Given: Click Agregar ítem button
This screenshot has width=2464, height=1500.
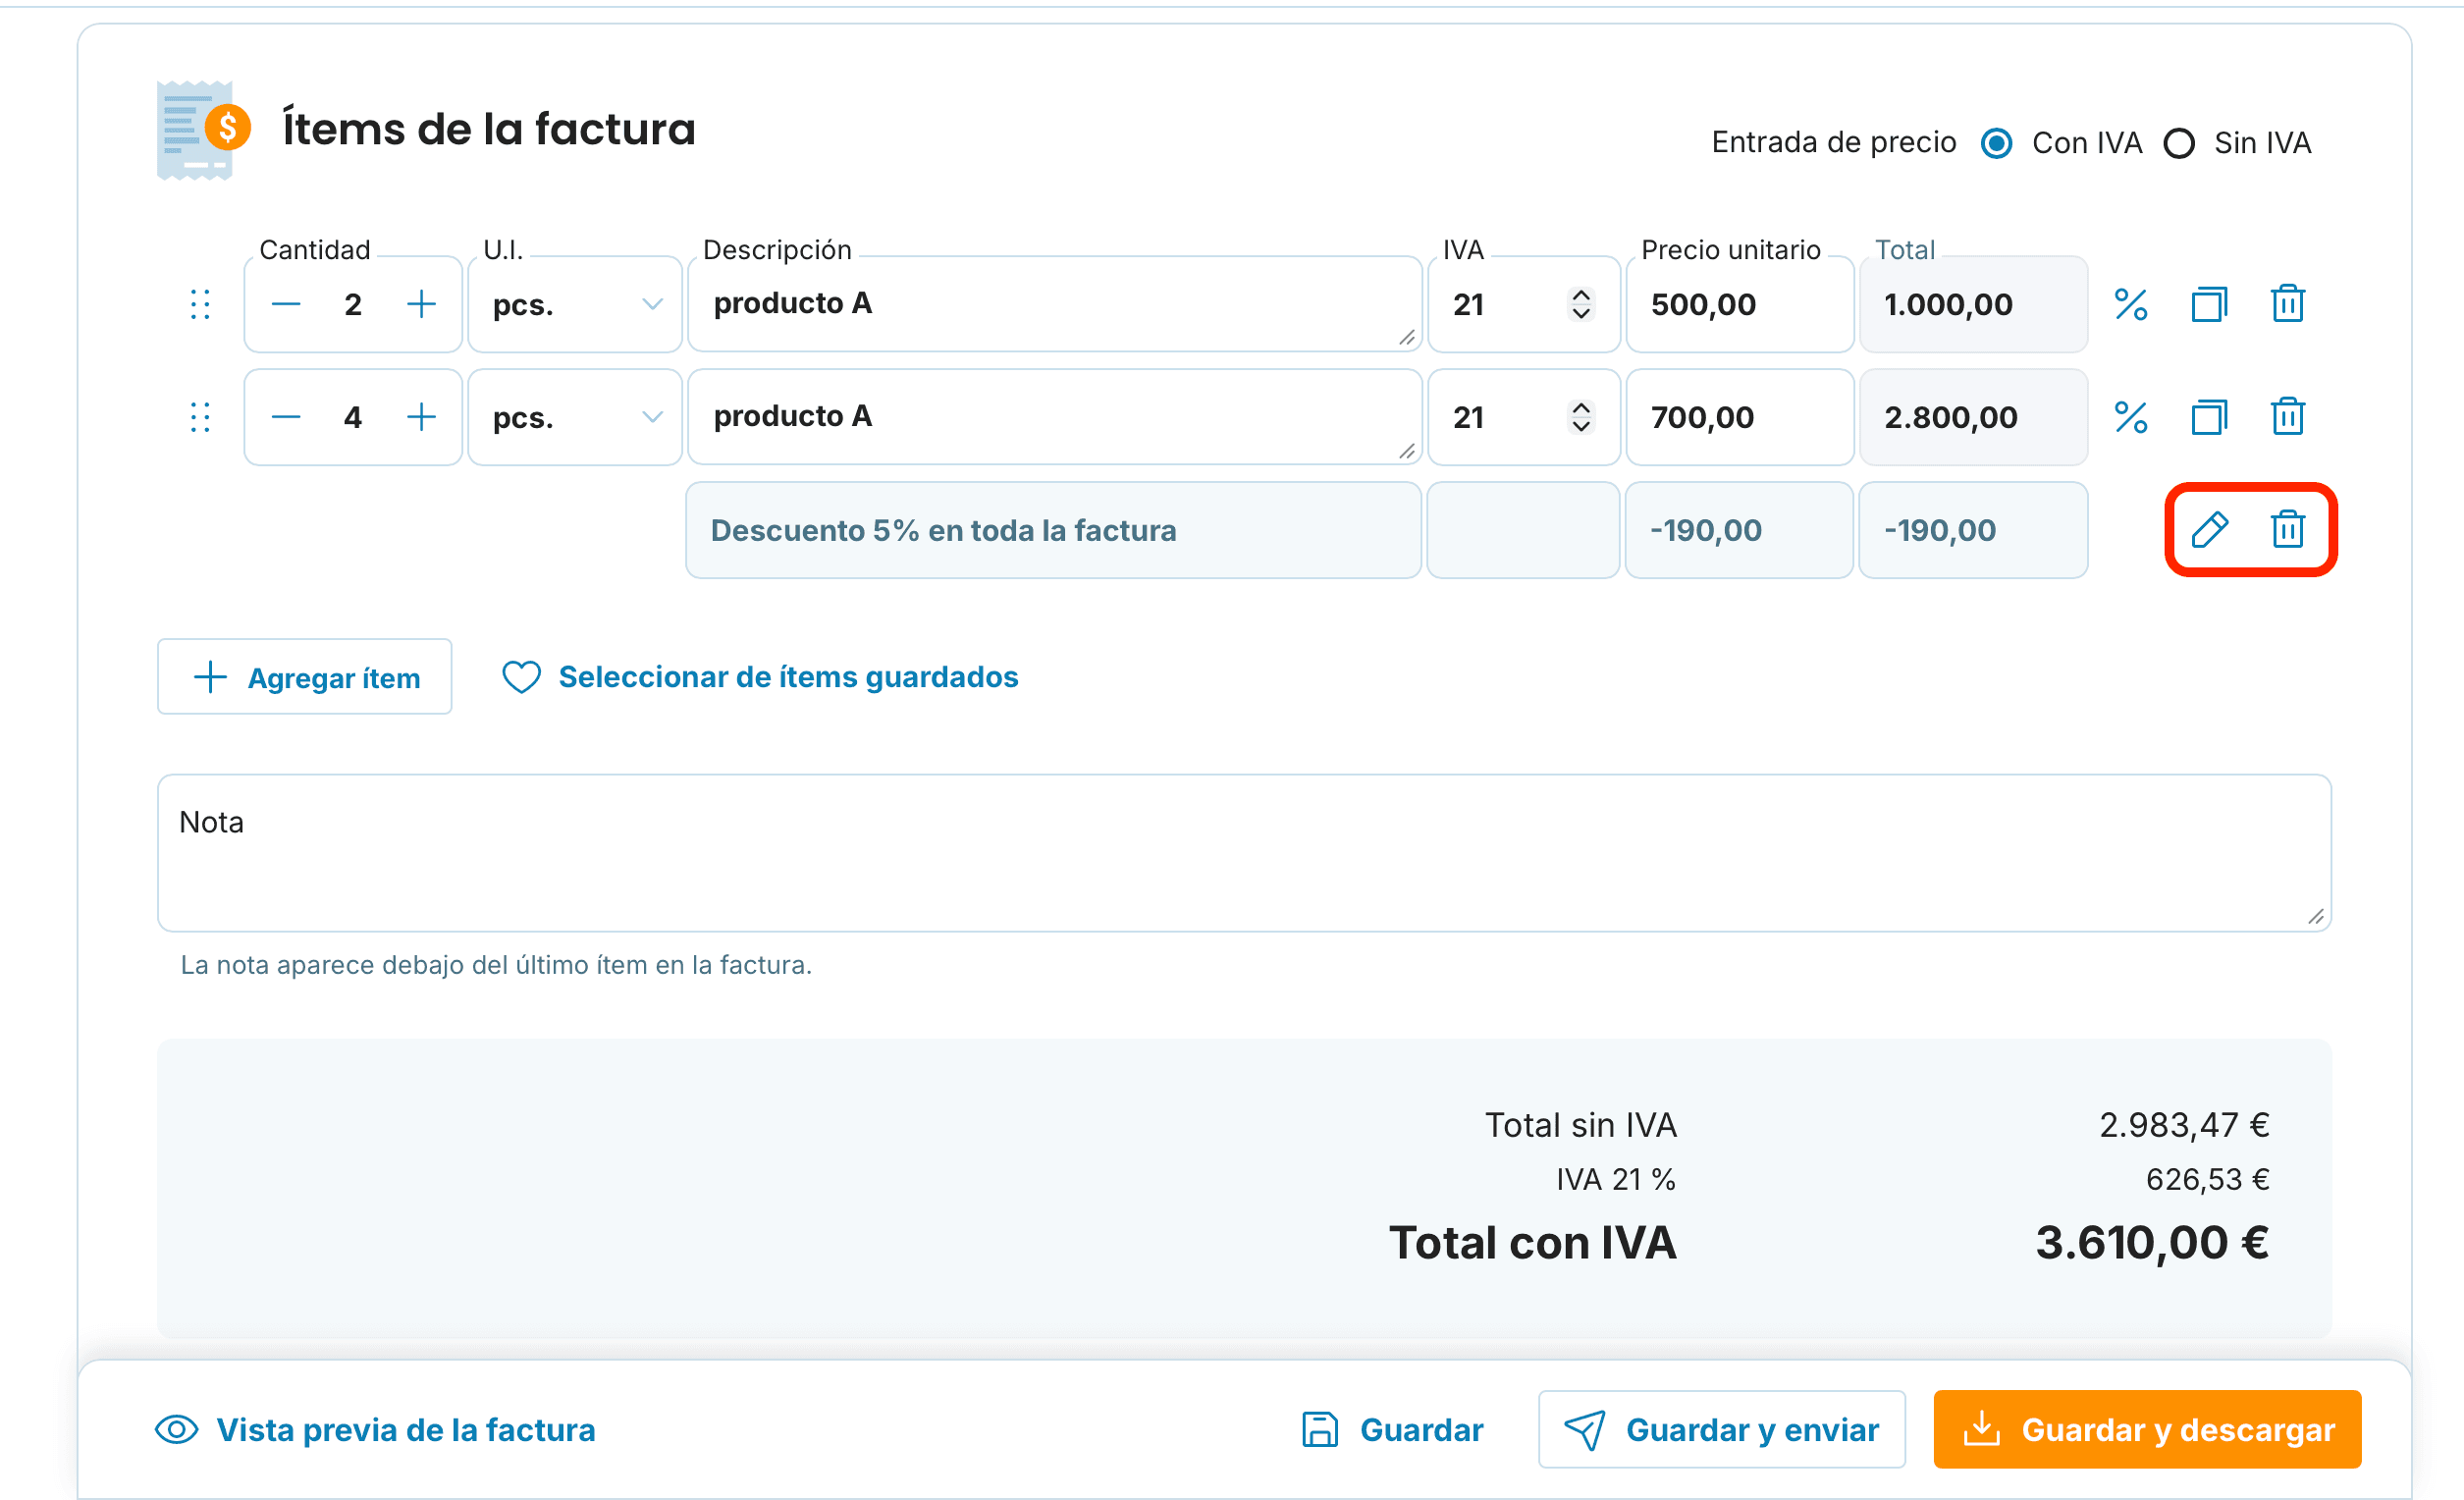Looking at the screenshot, I should click(x=304, y=677).
